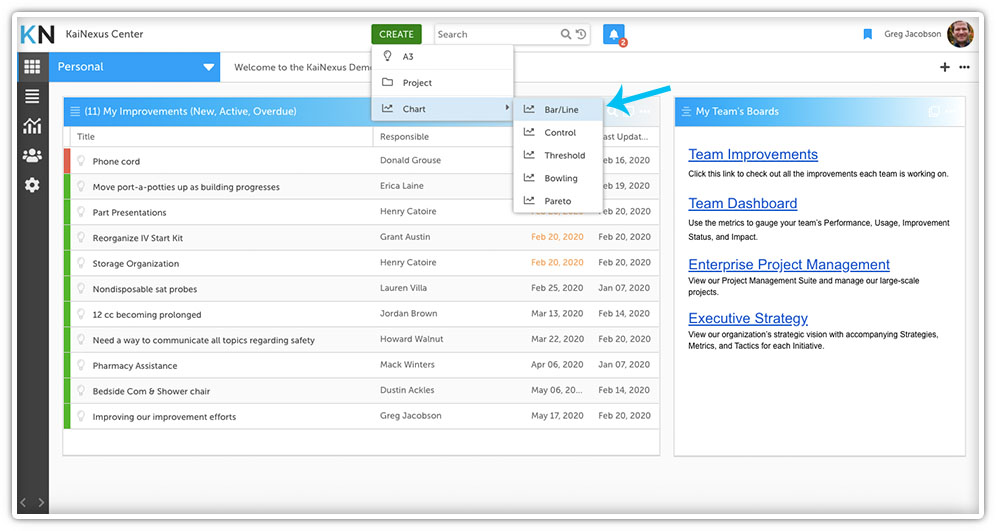Click the hamburger icon on My Team's Boards card
The image size is (996, 531).
[x=686, y=111]
